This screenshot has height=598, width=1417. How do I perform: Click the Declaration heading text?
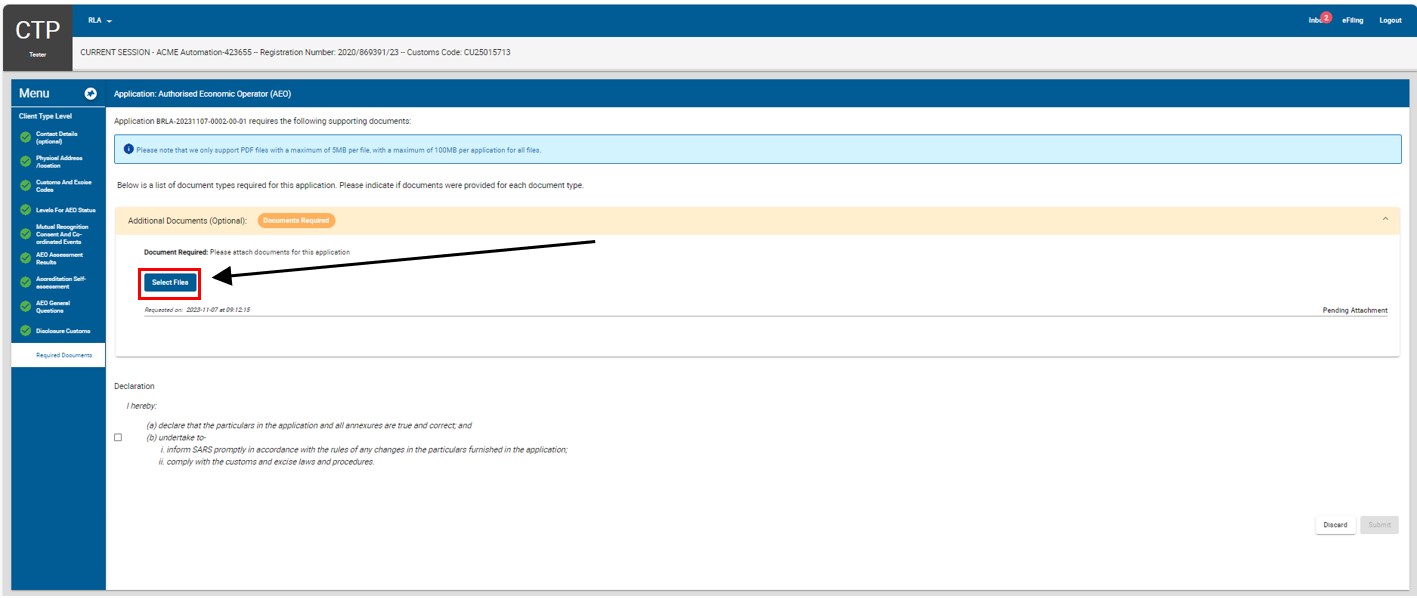click(135, 386)
